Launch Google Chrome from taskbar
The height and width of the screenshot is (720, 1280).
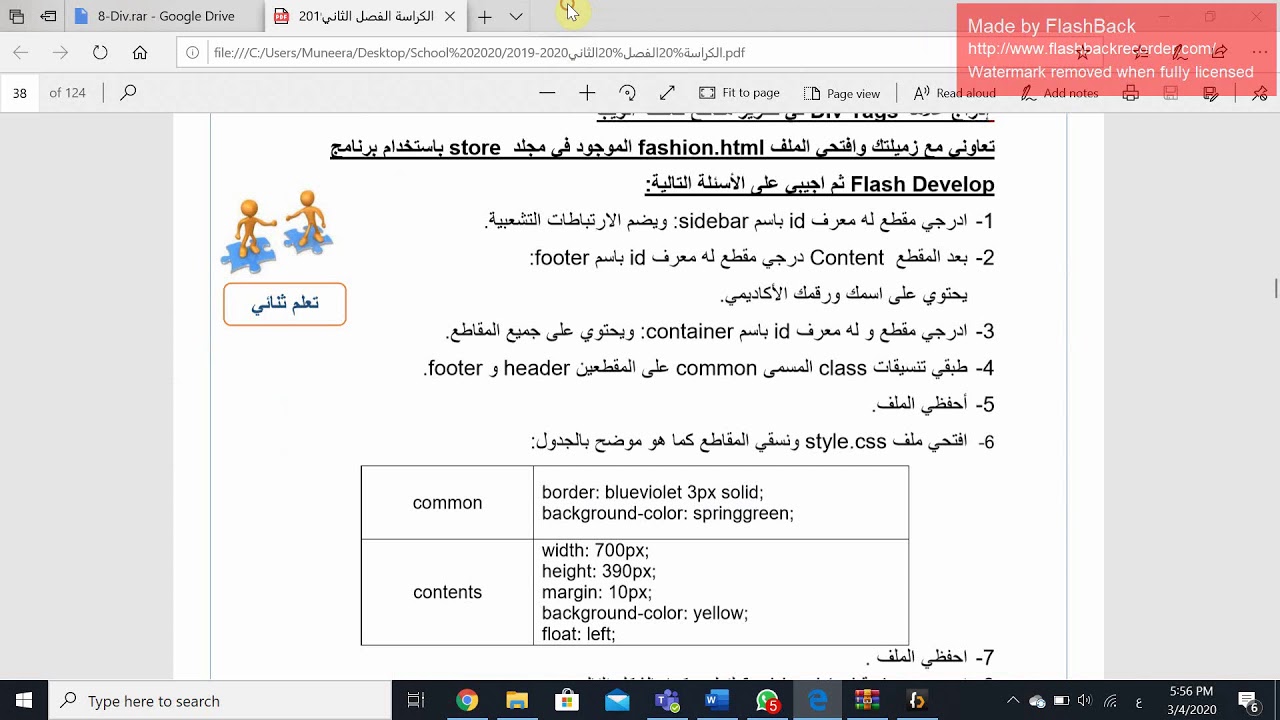tap(467, 701)
